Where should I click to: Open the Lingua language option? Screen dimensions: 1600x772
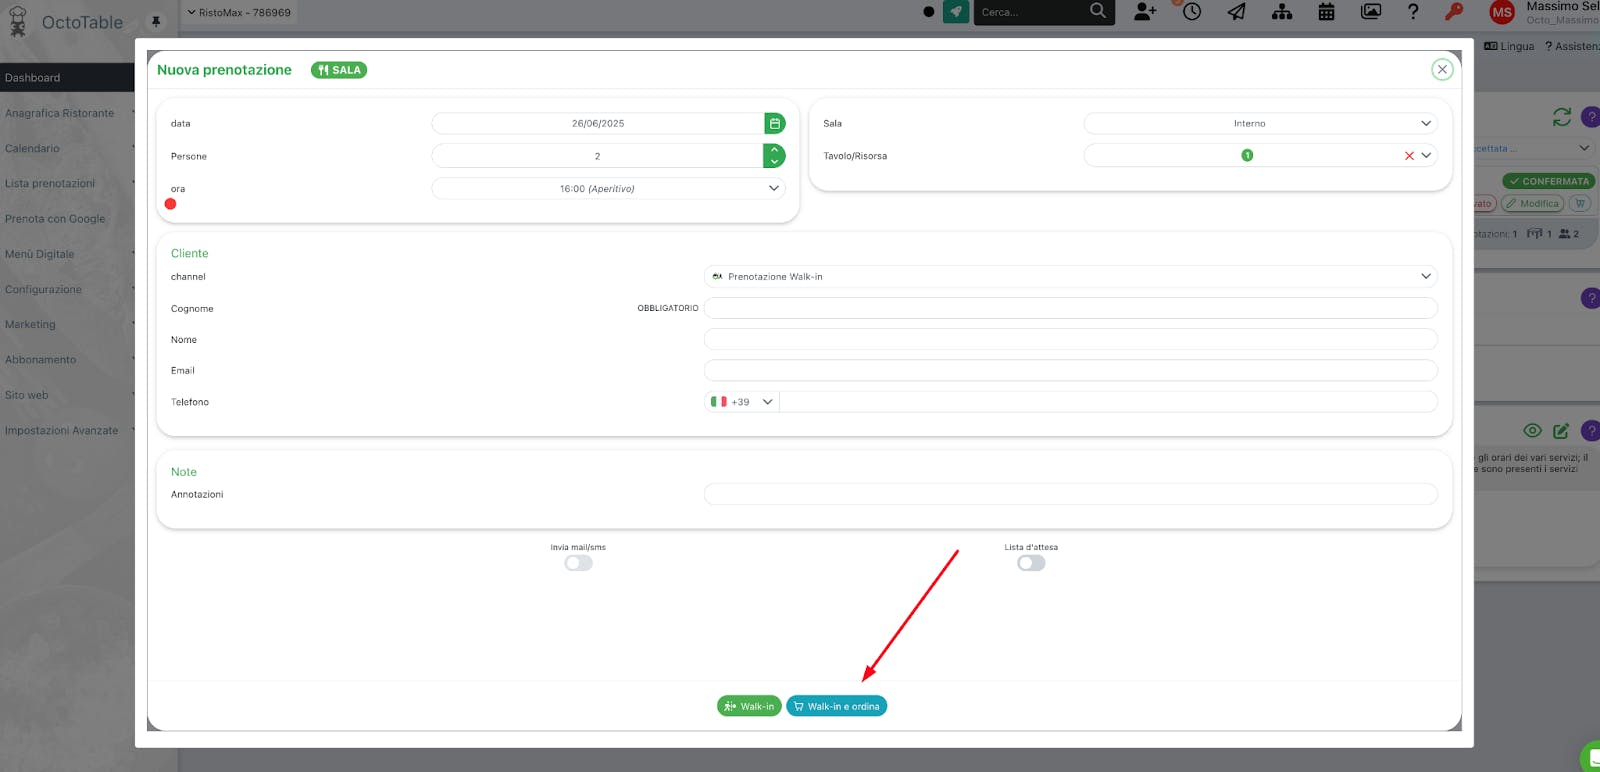[1509, 46]
